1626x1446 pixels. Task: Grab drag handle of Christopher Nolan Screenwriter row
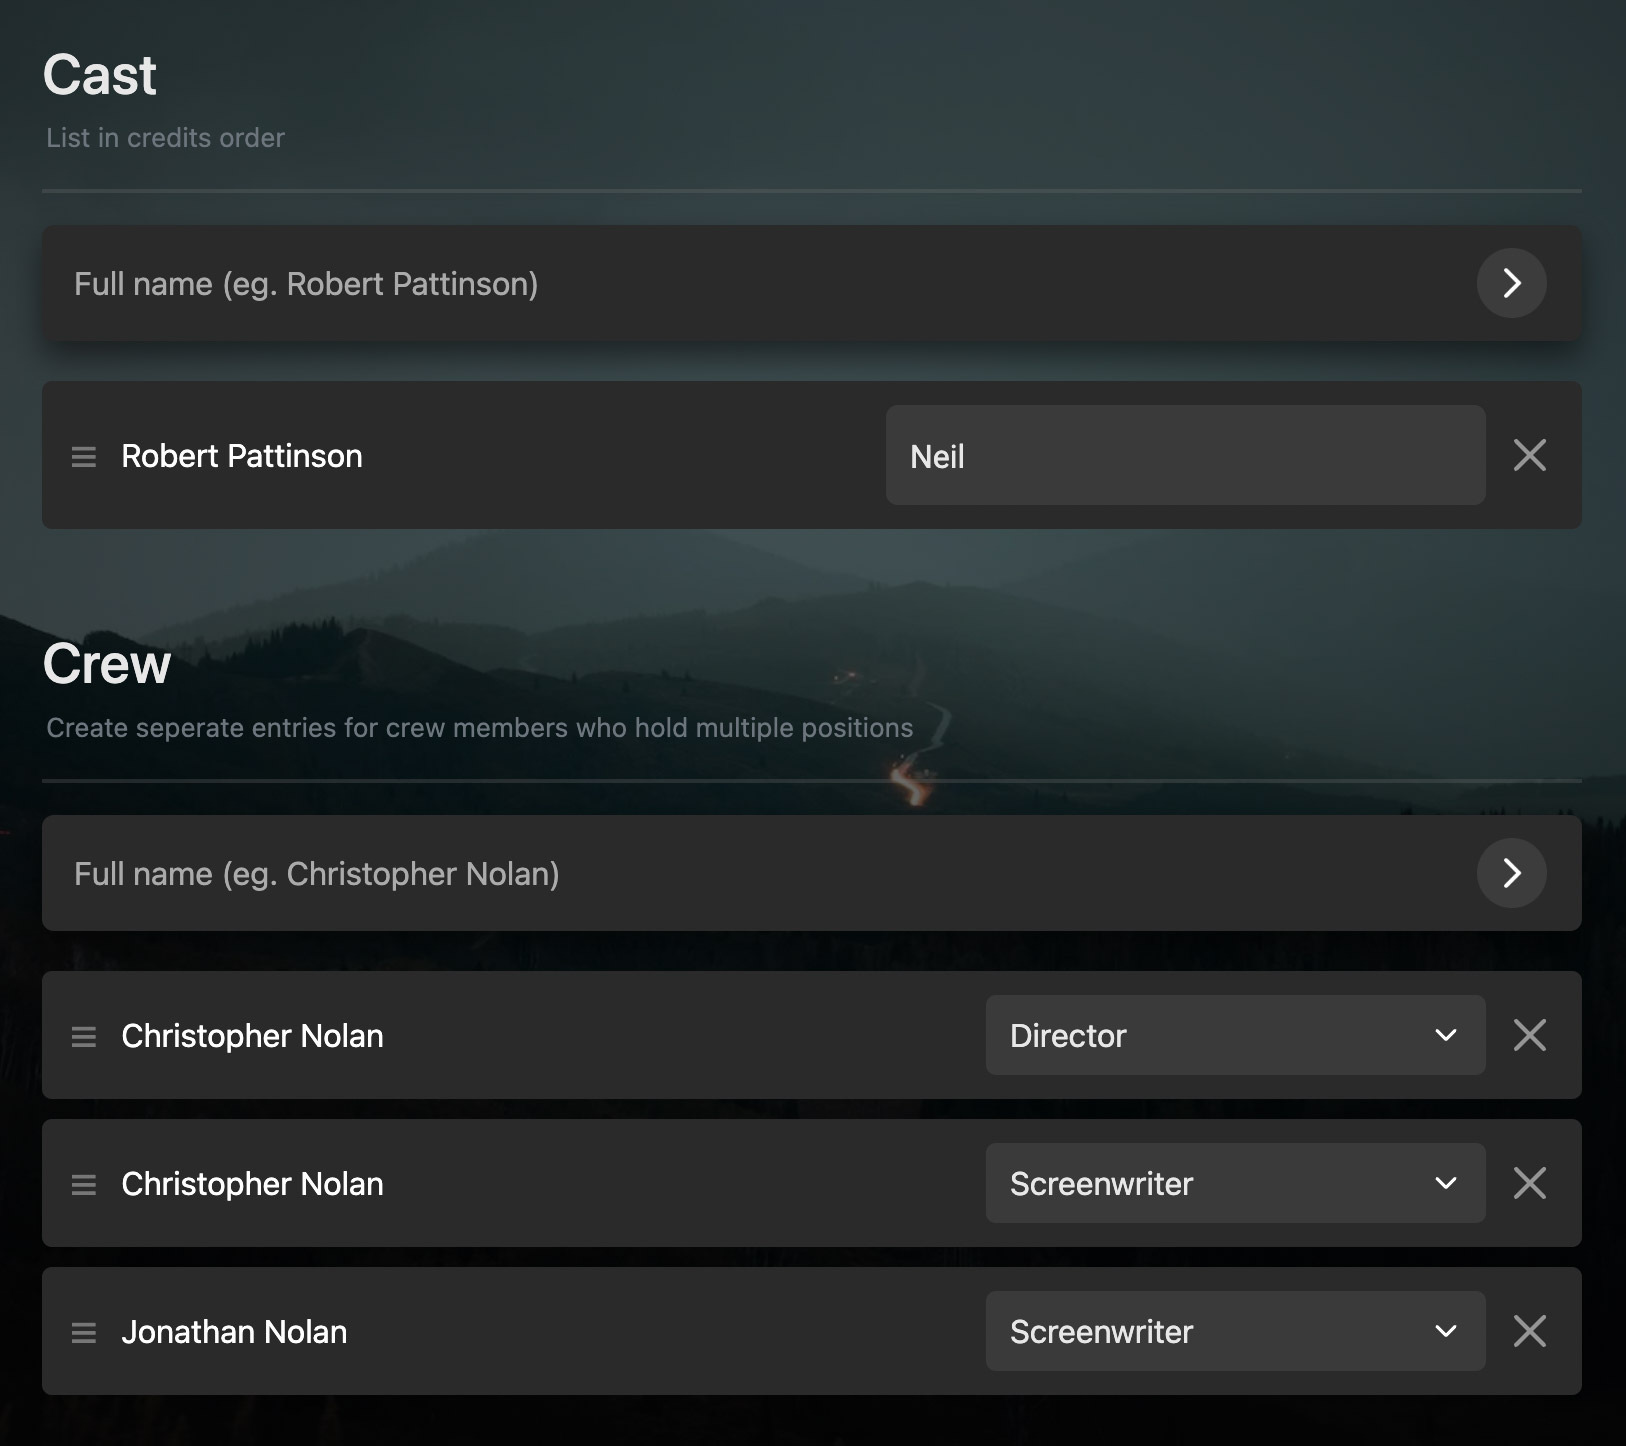pos(84,1185)
